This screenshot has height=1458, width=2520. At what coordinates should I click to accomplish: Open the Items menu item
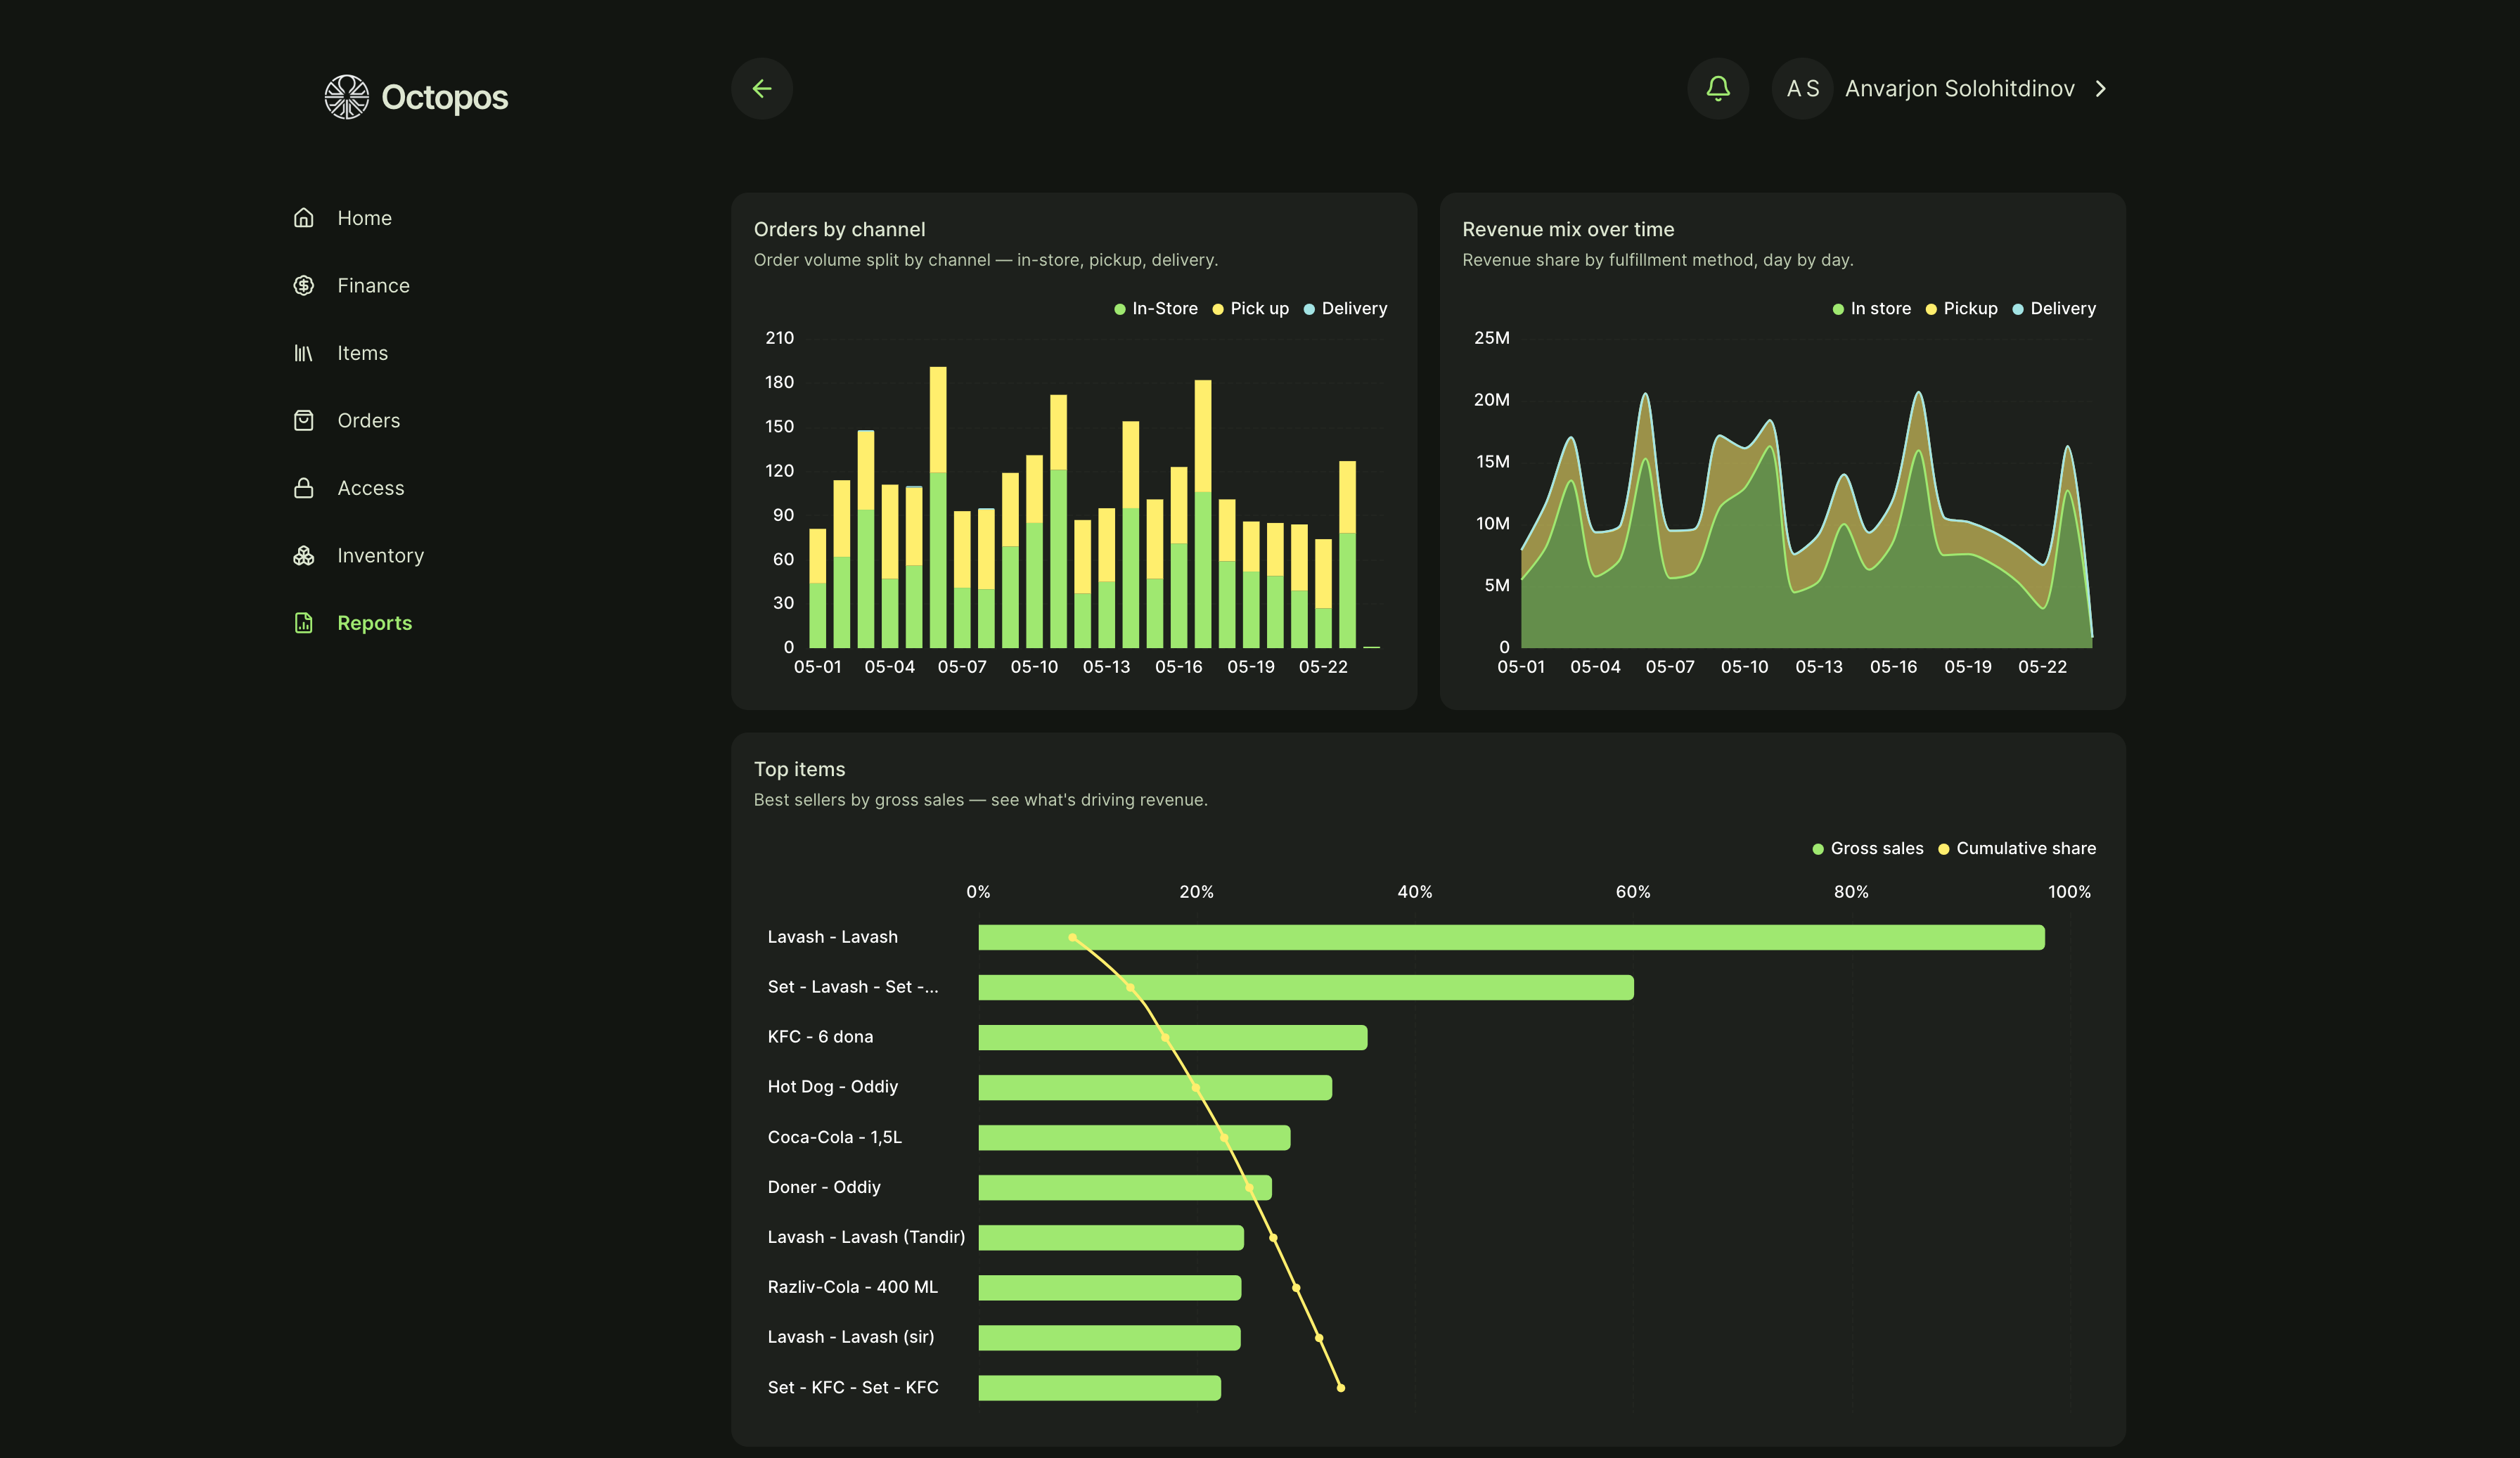[x=362, y=353]
